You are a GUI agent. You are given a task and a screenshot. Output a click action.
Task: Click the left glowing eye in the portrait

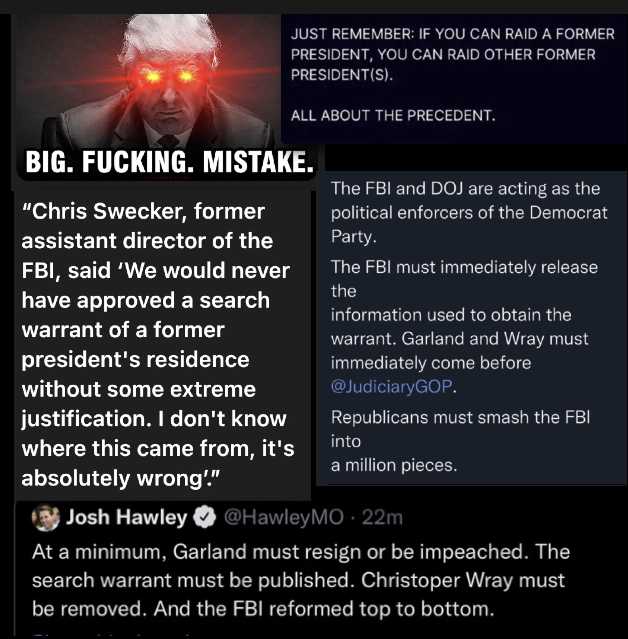150,76
